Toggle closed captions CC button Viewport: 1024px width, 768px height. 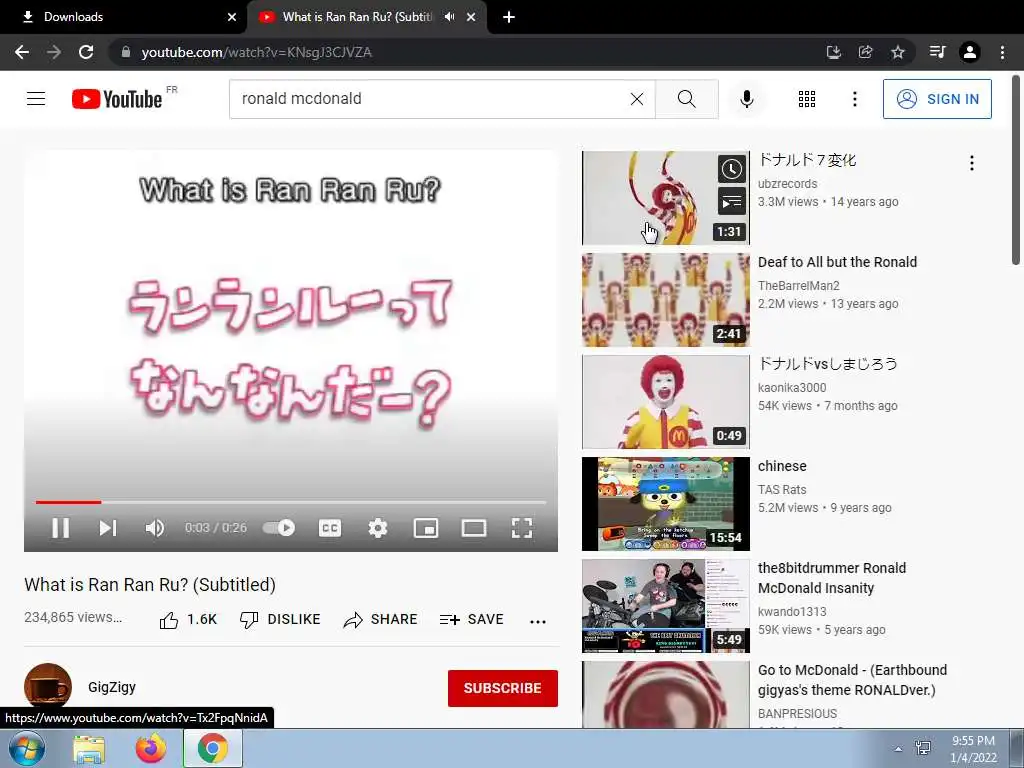pyautogui.click(x=330, y=528)
